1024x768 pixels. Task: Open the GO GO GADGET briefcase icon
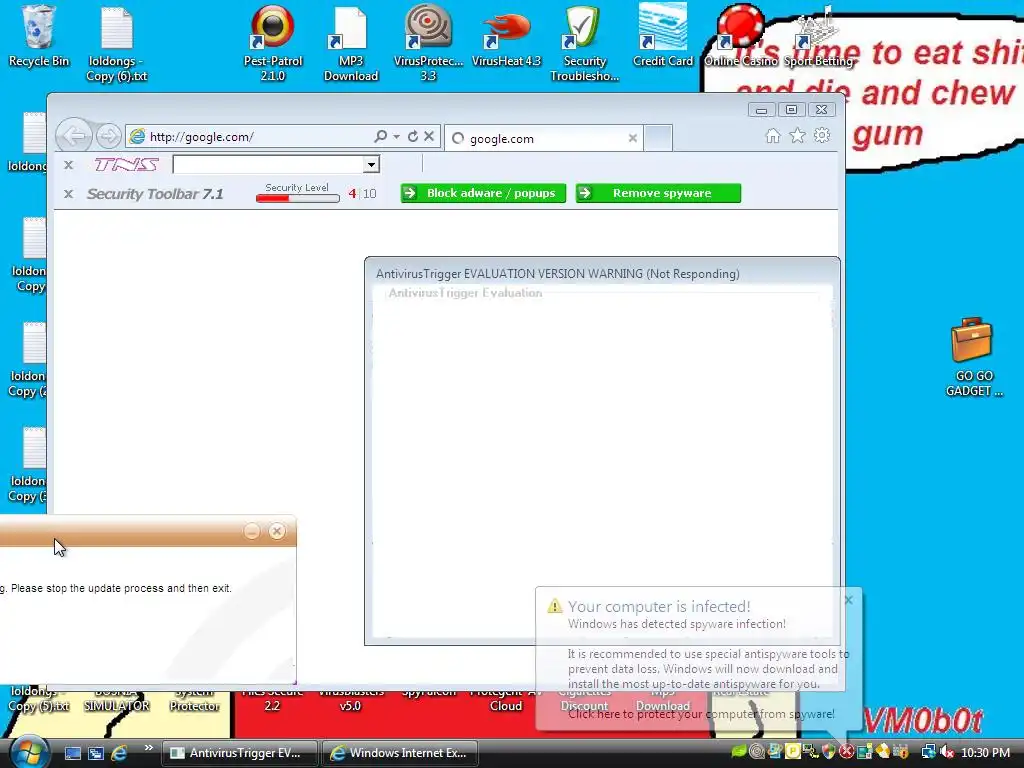973,357
